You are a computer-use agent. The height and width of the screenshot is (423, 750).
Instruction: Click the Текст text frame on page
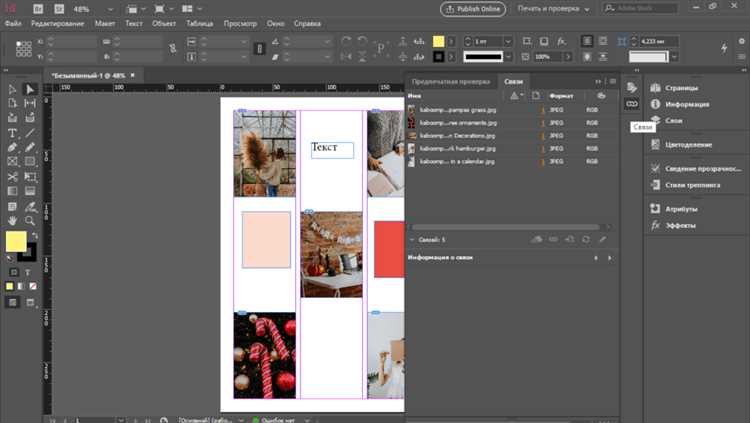click(x=332, y=149)
